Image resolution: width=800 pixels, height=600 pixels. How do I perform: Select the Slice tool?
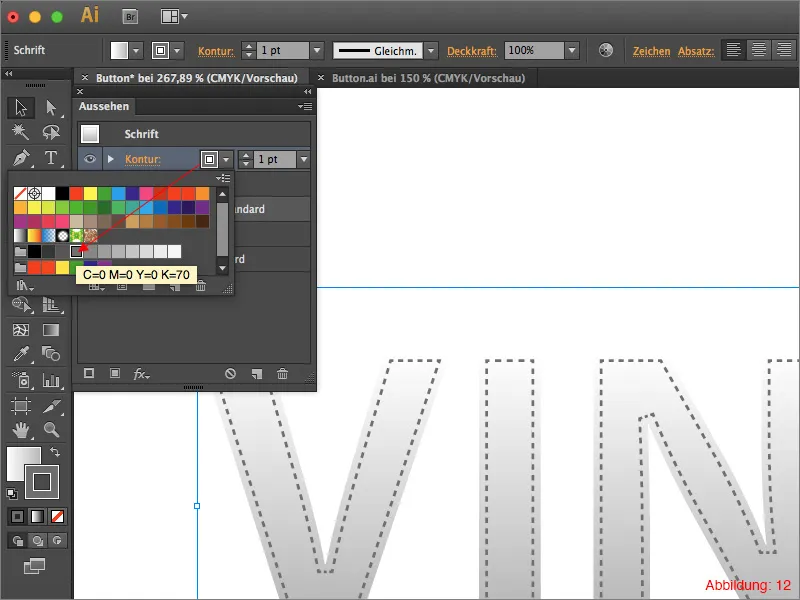pyautogui.click(x=51, y=406)
